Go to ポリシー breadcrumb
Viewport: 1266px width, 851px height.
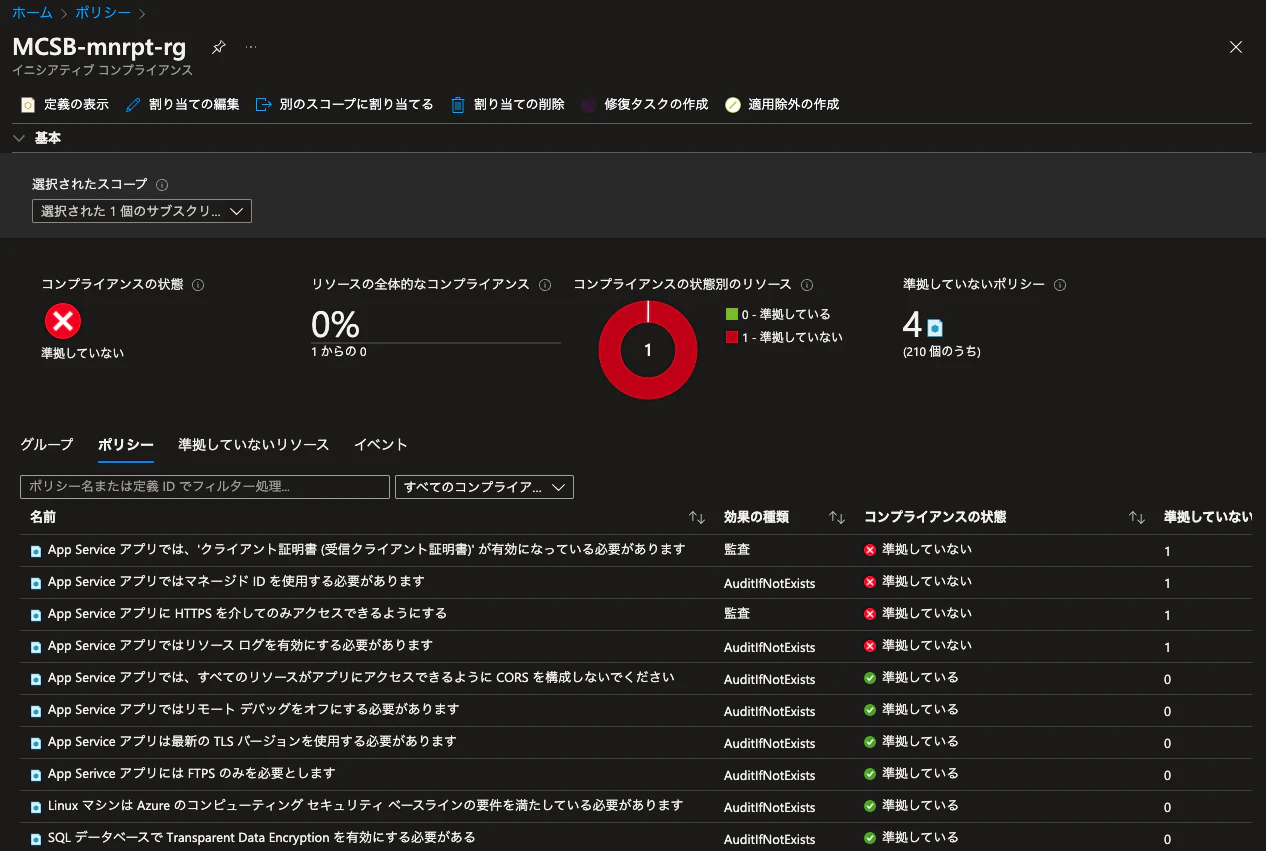point(103,13)
